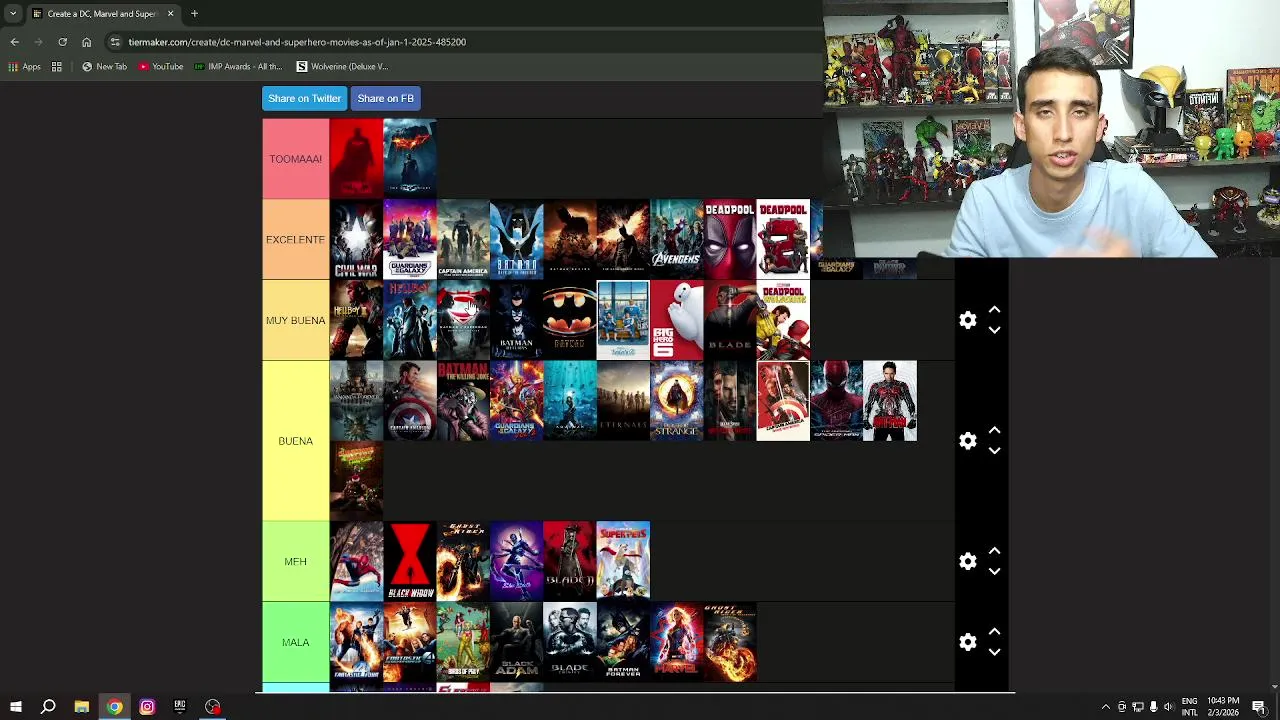Image resolution: width=1280 pixels, height=720 pixels.
Task: Open Windows notification center
Action: (x=1259, y=707)
